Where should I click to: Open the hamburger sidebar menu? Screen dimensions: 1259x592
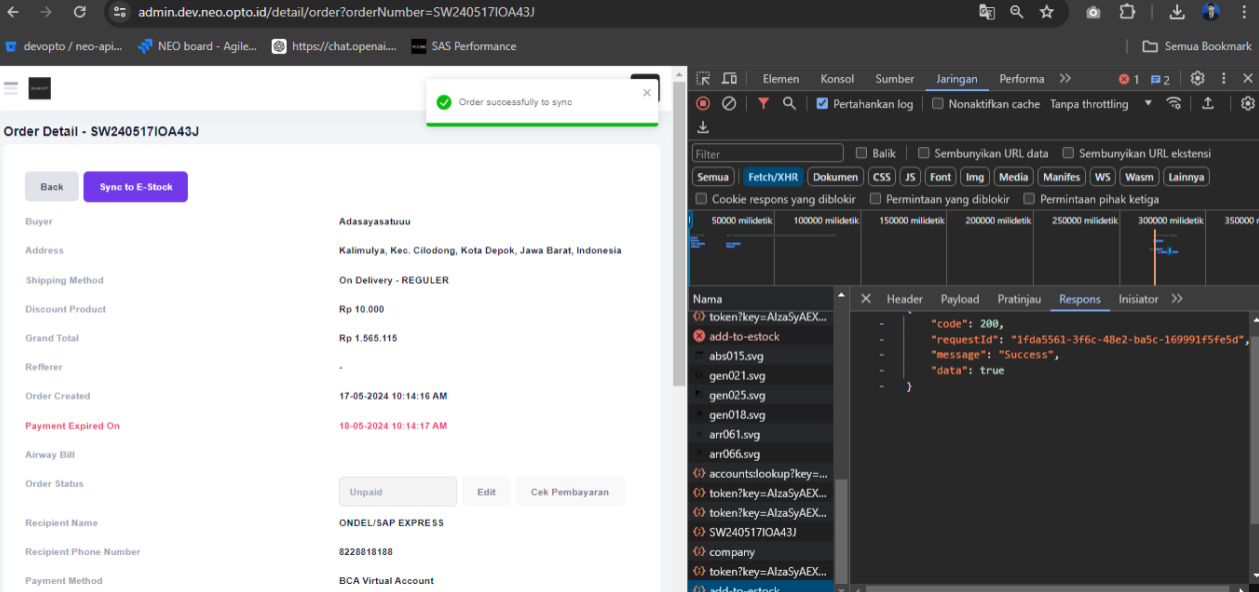point(11,88)
